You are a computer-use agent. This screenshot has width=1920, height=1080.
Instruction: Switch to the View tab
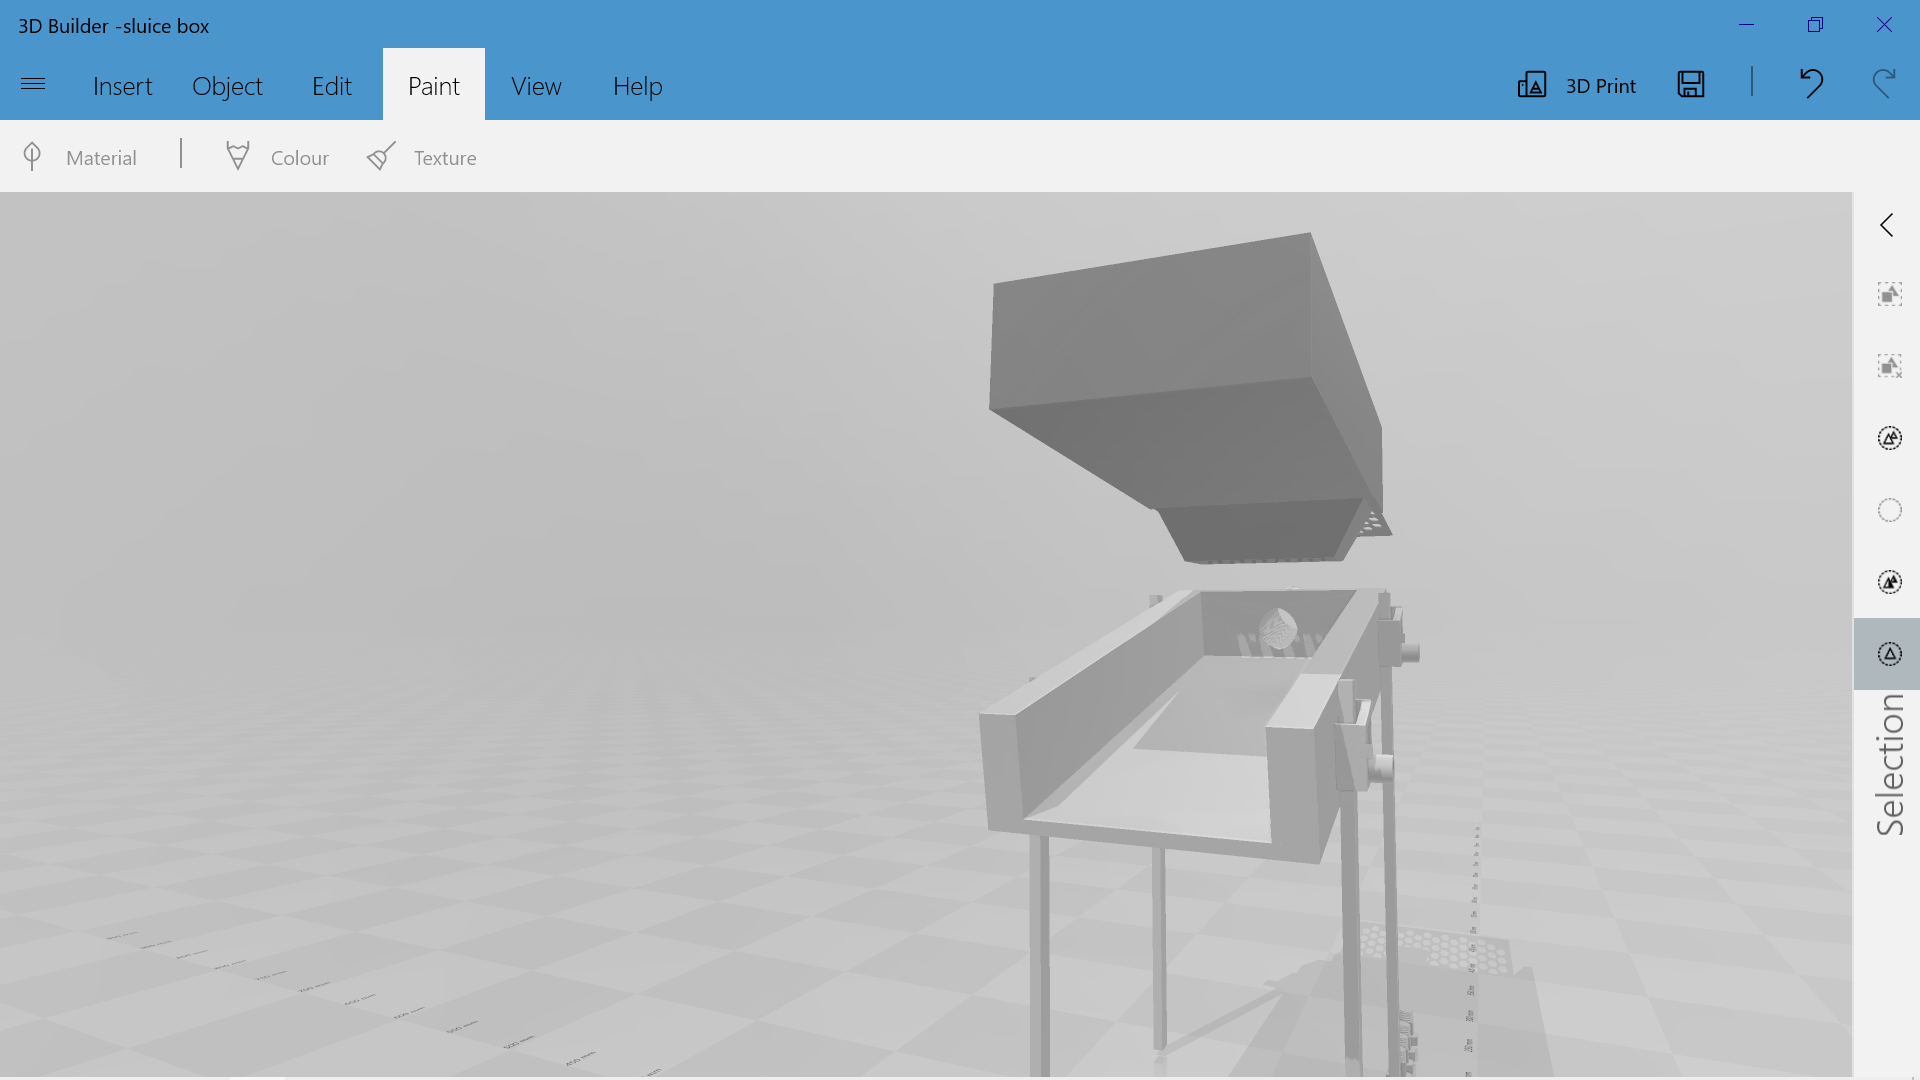point(536,86)
